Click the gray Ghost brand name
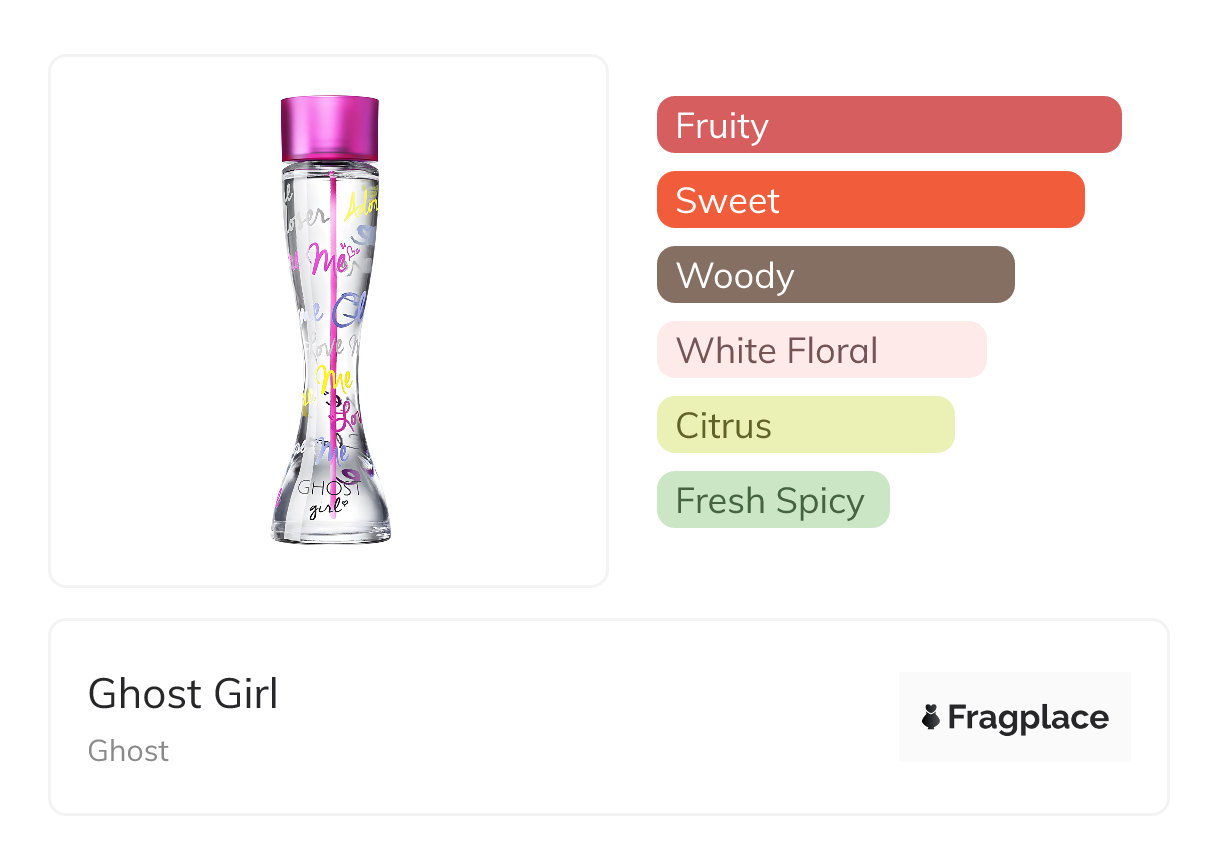1218x864 pixels. [x=128, y=751]
